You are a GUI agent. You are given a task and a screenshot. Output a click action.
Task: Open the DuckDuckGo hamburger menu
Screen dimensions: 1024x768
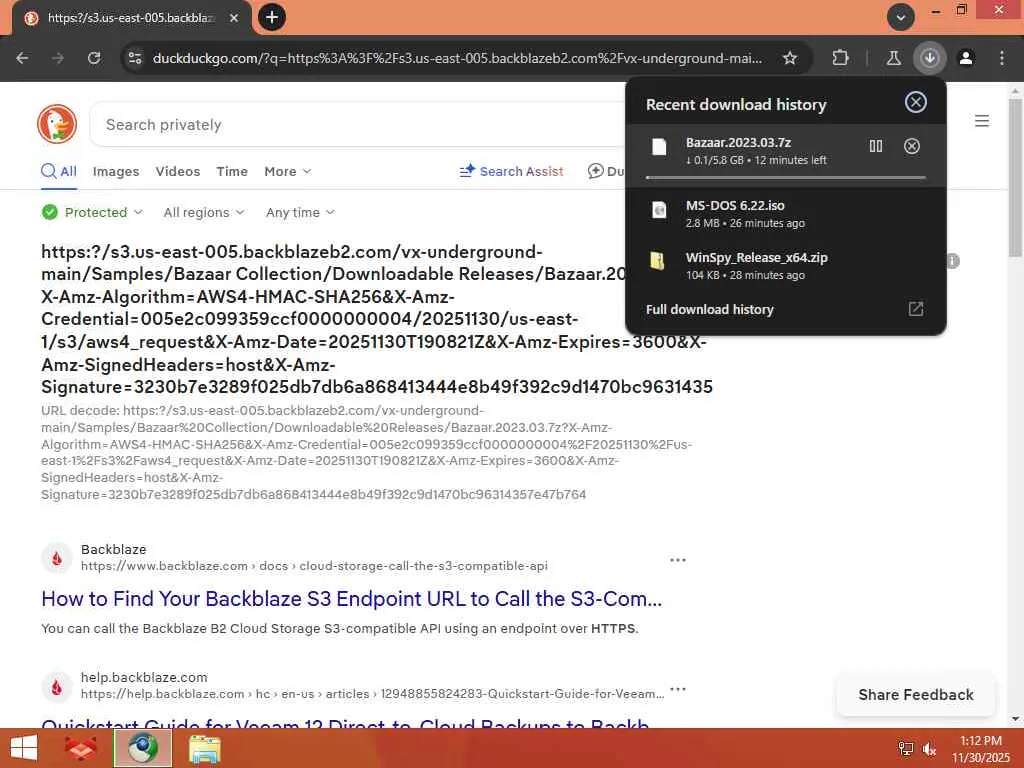pos(982,121)
